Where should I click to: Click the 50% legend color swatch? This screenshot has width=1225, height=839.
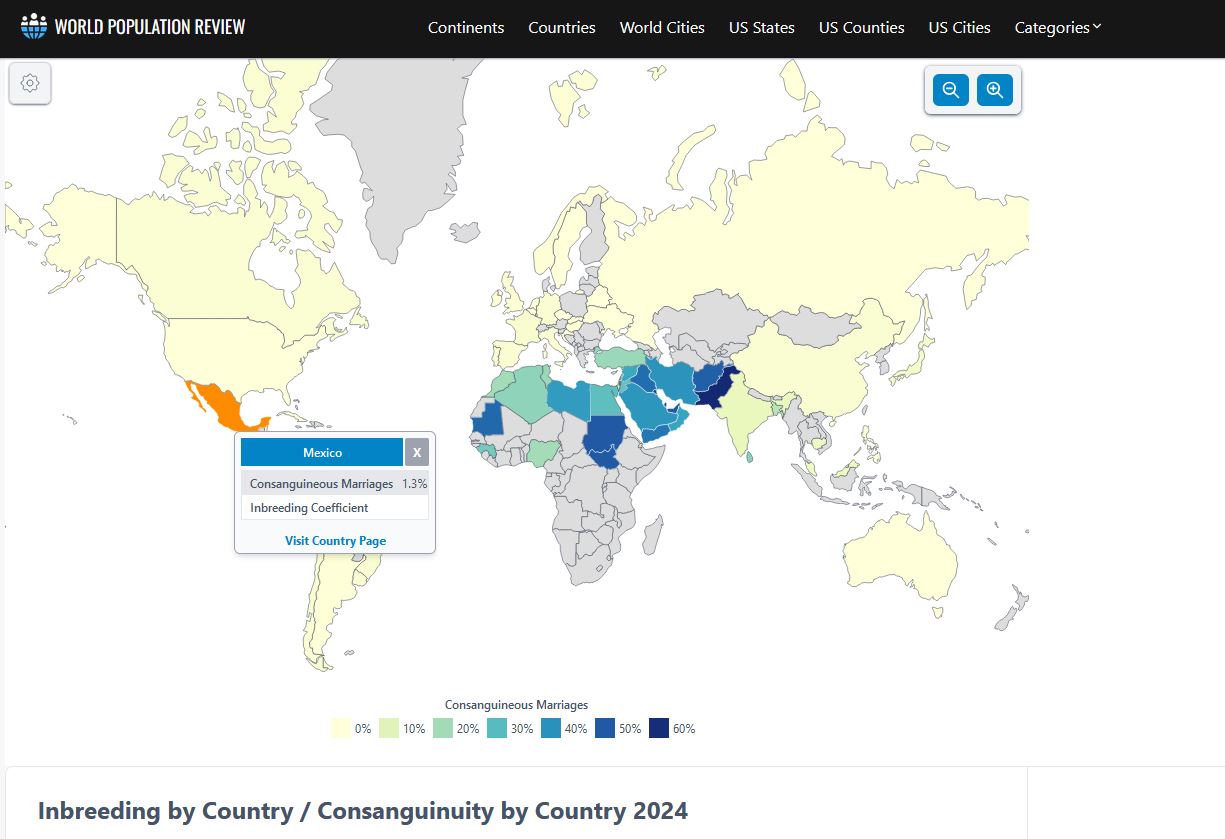coord(605,729)
